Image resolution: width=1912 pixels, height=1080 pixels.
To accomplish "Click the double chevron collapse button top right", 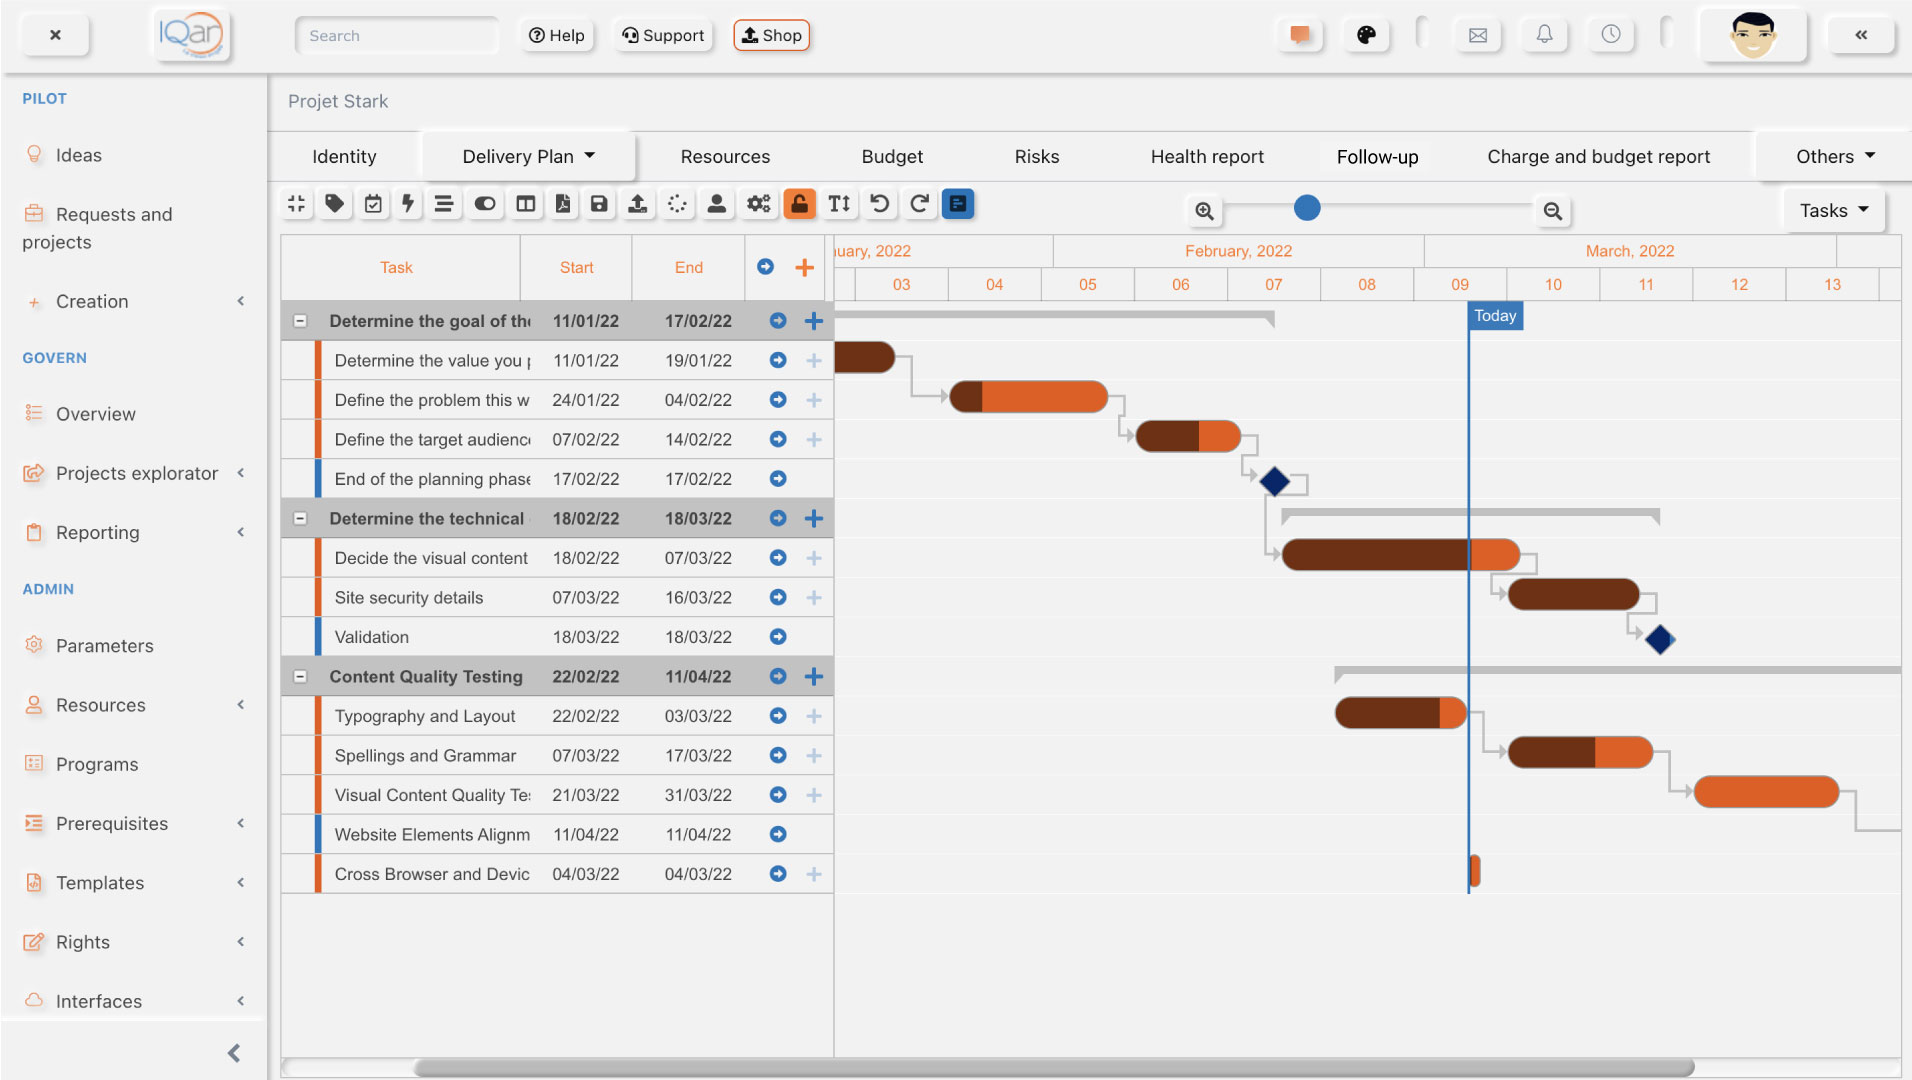I will (x=1861, y=35).
